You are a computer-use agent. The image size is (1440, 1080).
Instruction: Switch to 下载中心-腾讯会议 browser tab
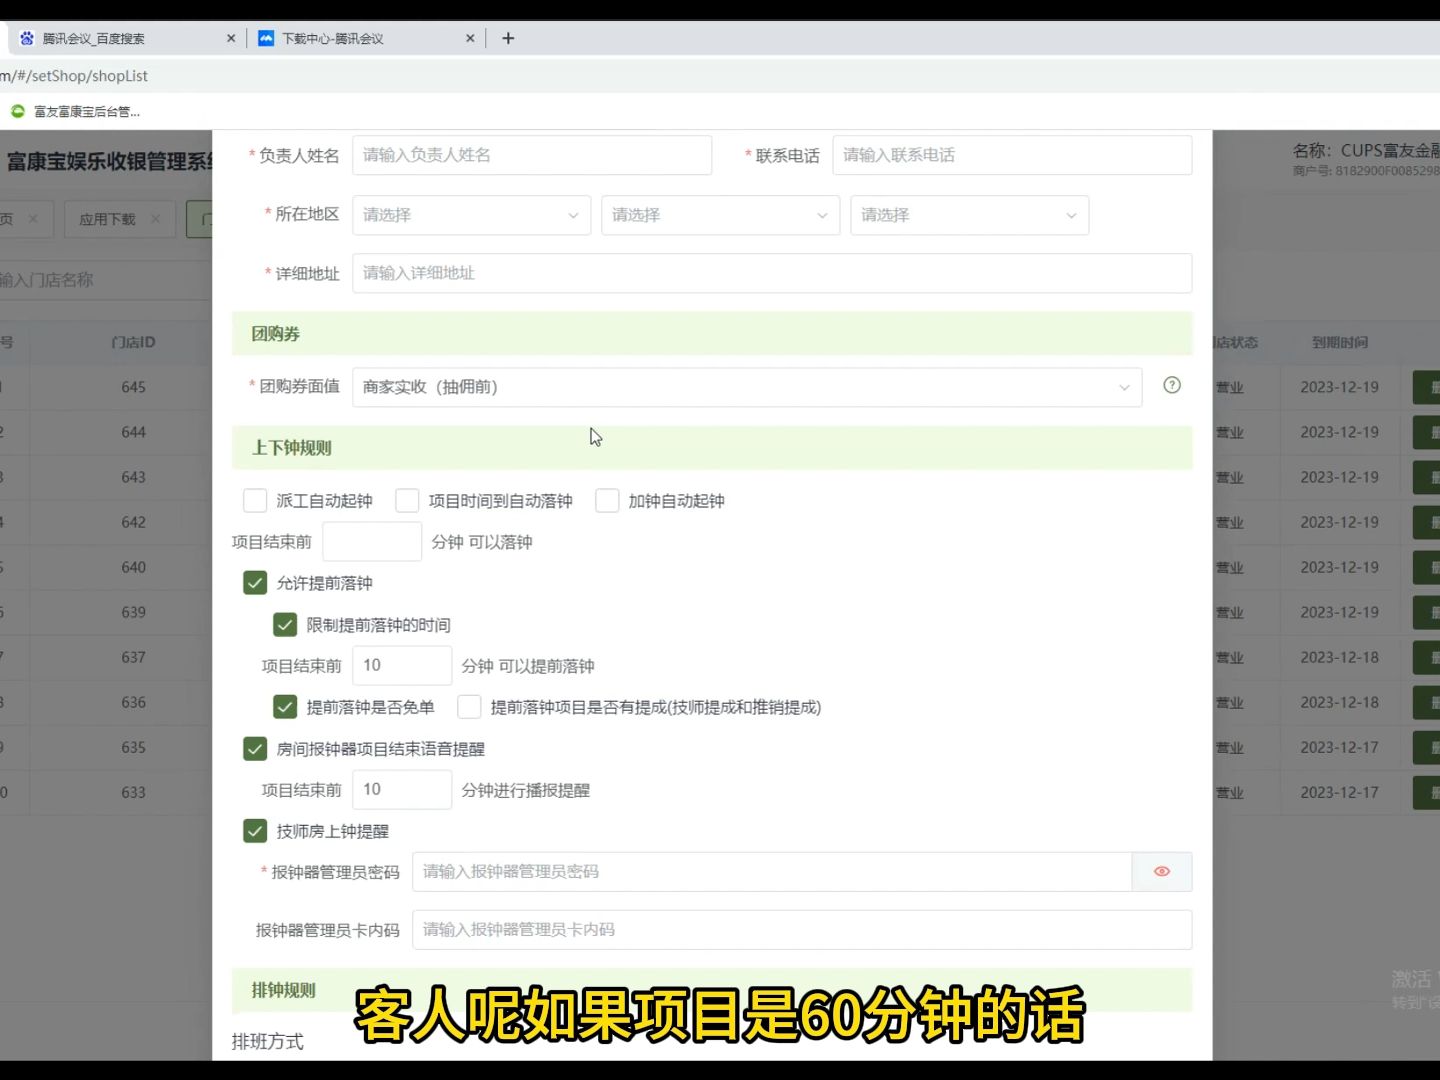pyautogui.click(x=365, y=38)
